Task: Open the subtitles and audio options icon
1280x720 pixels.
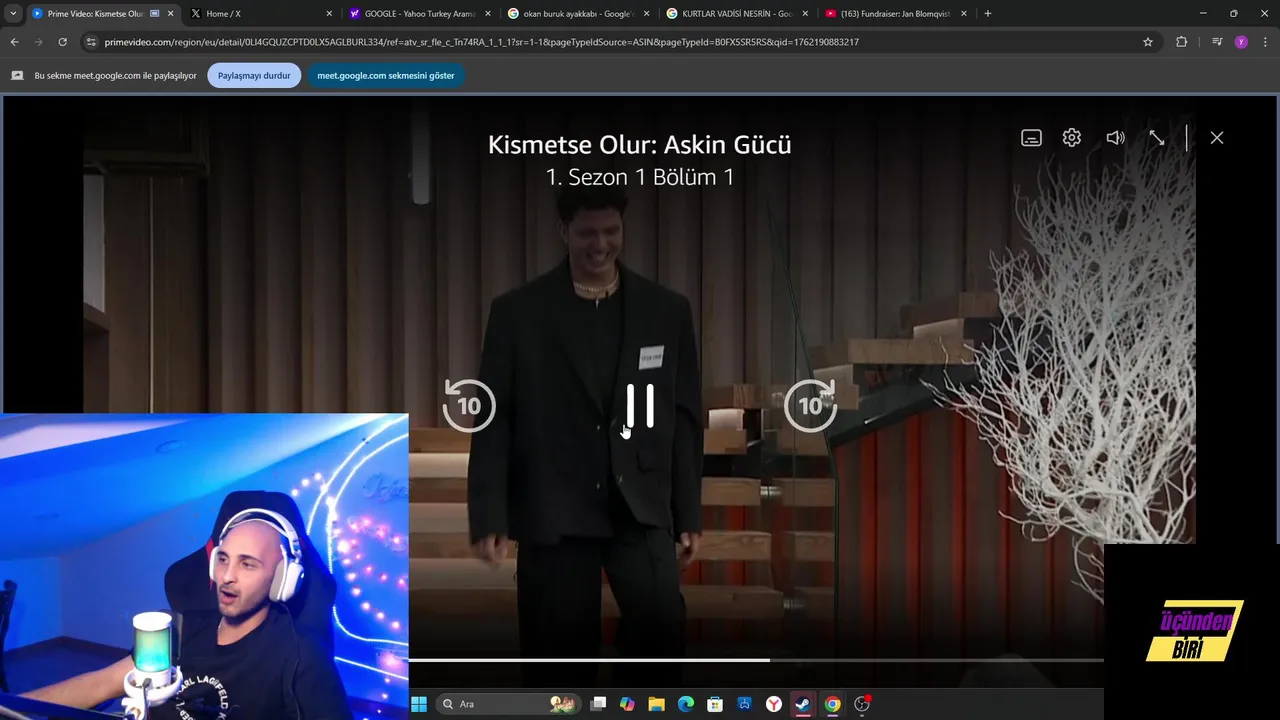Action: tap(1031, 138)
